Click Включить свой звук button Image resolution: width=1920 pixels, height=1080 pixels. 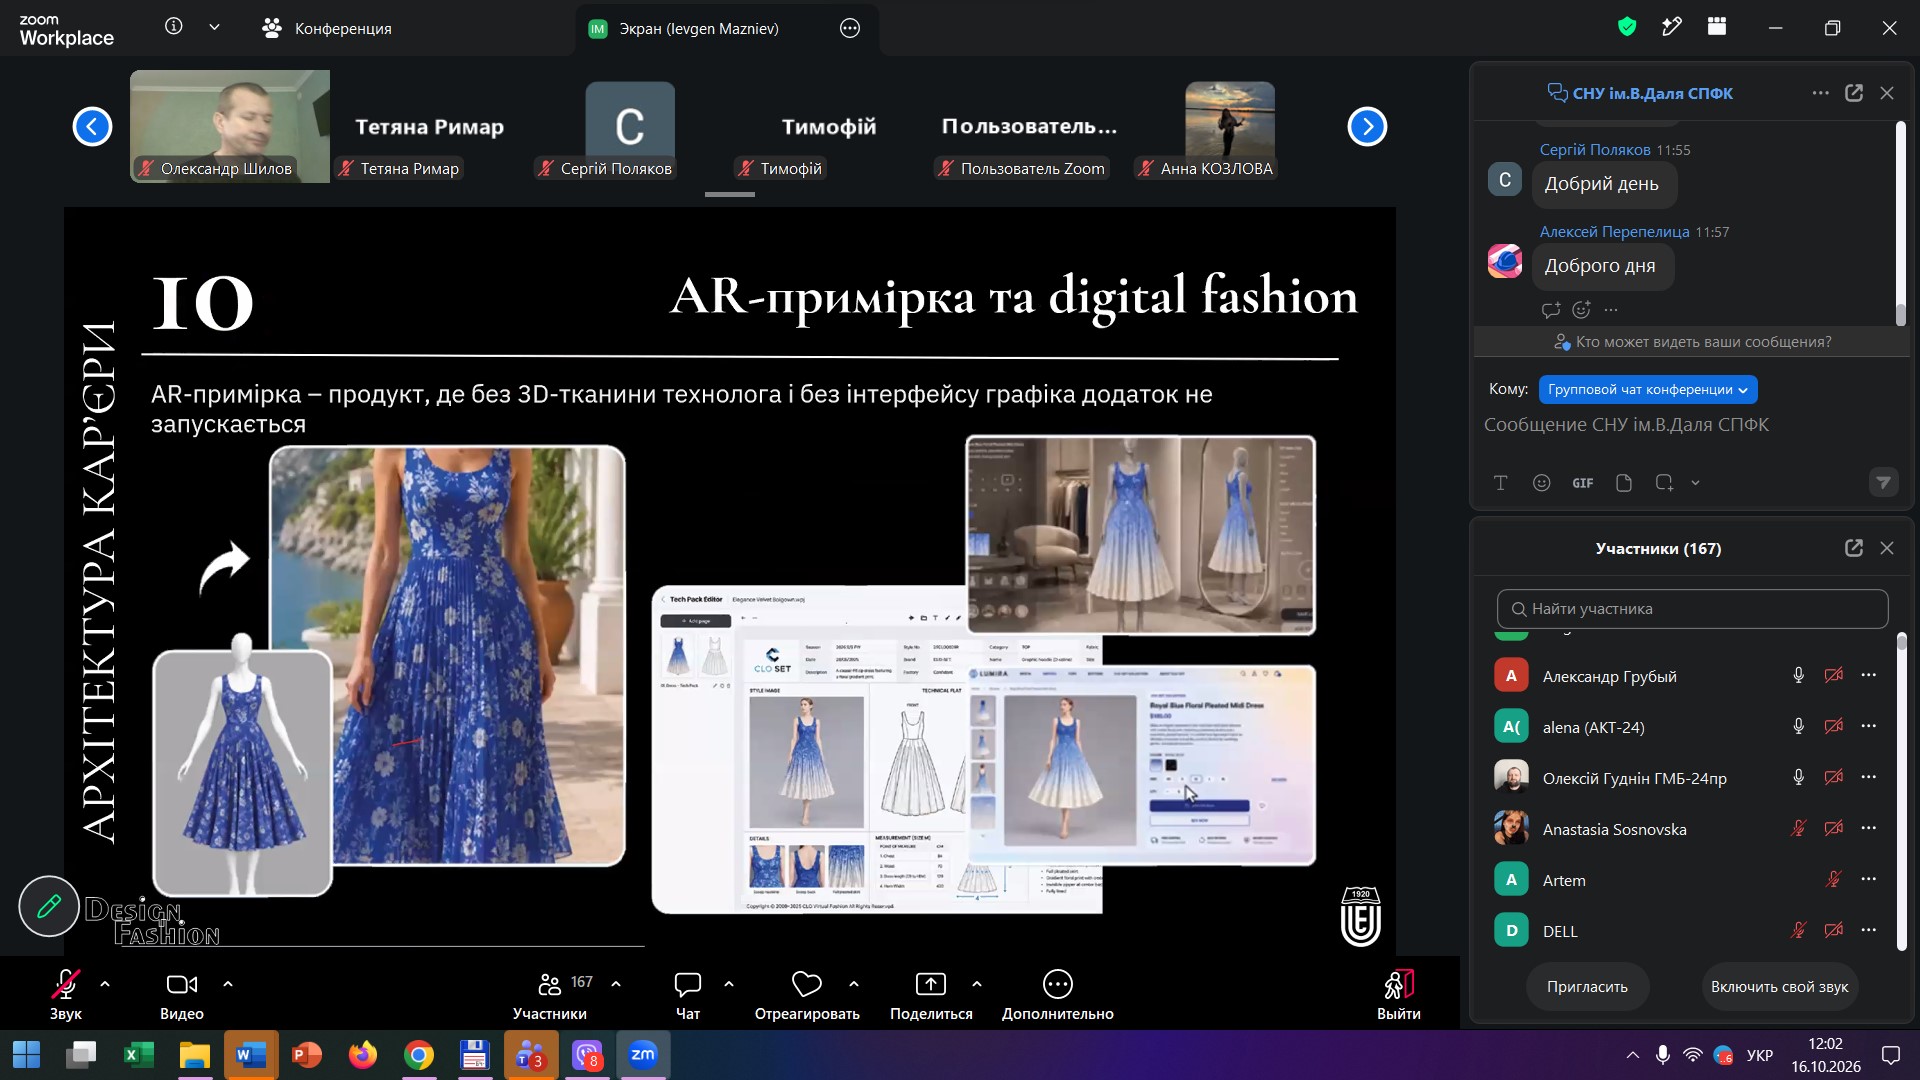click(1779, 987)
